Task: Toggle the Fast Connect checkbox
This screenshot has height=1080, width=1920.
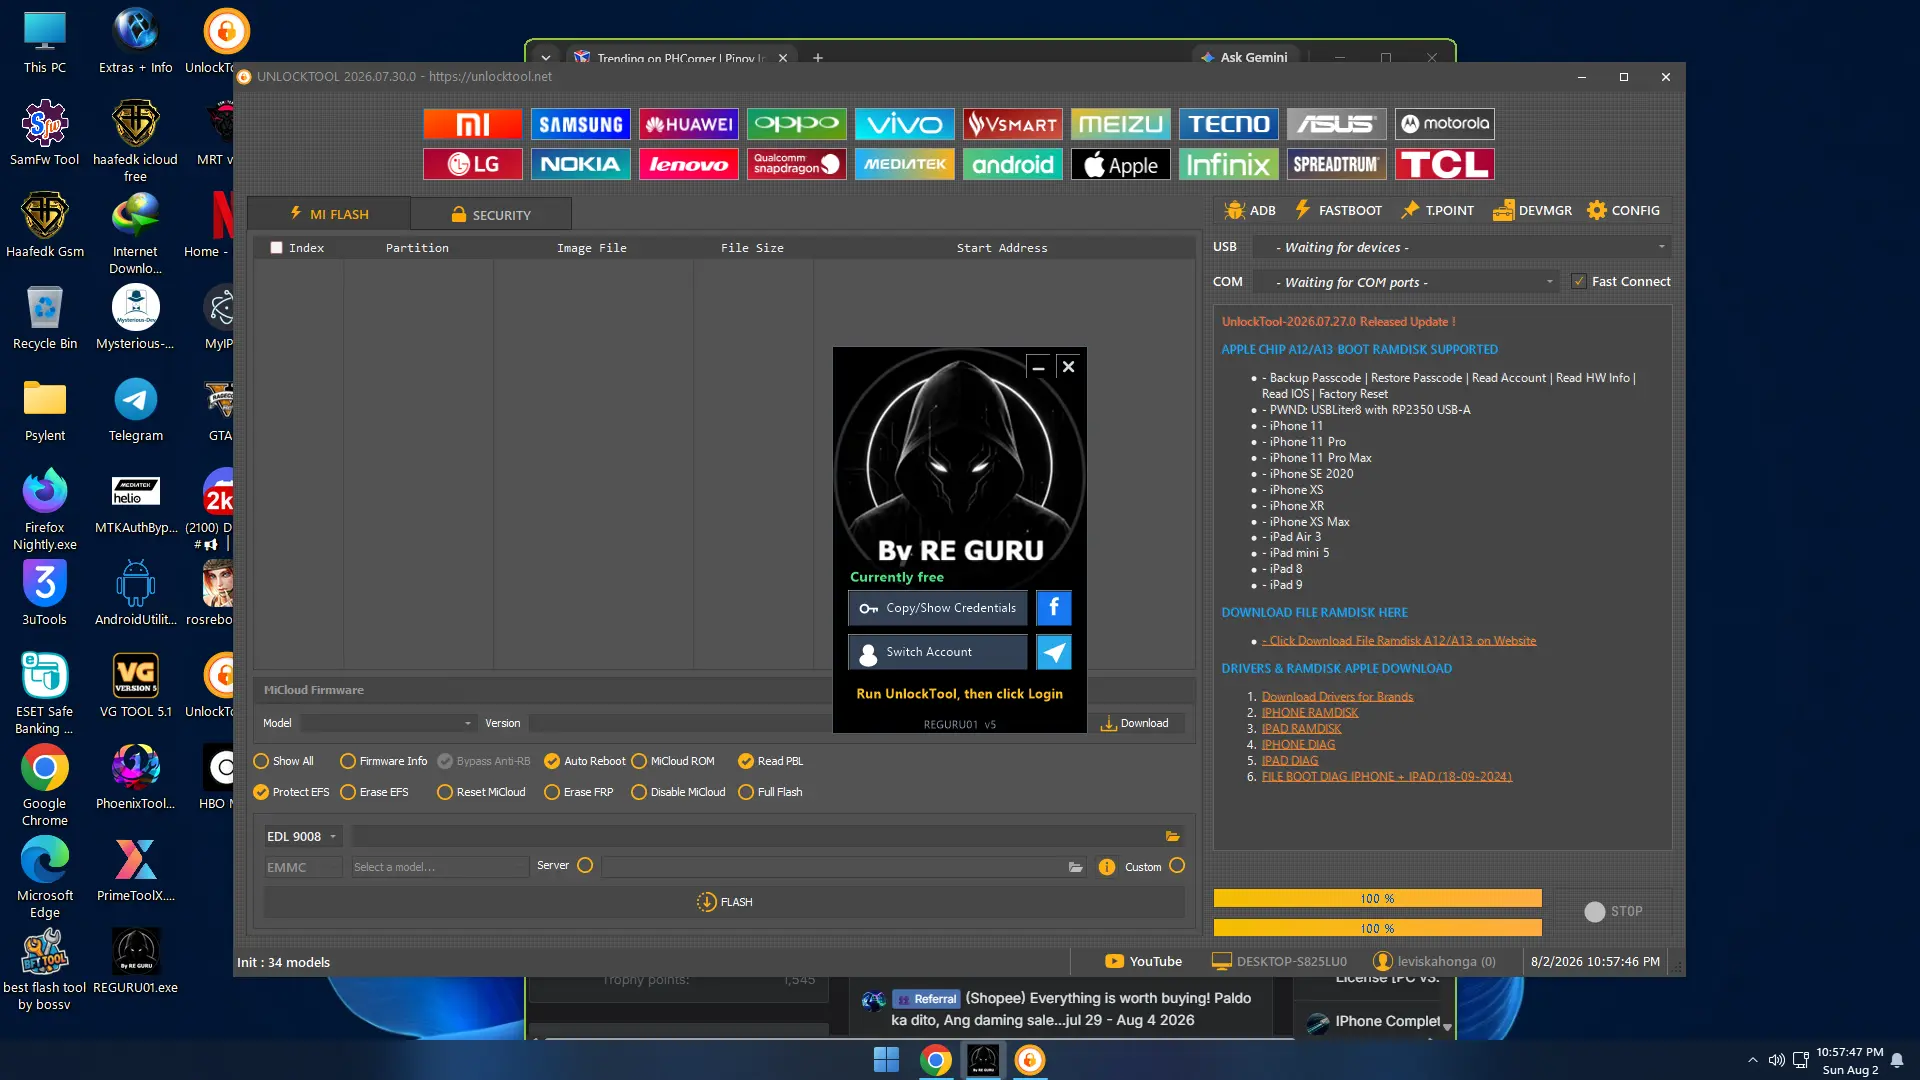Action: click(1578, 282)
